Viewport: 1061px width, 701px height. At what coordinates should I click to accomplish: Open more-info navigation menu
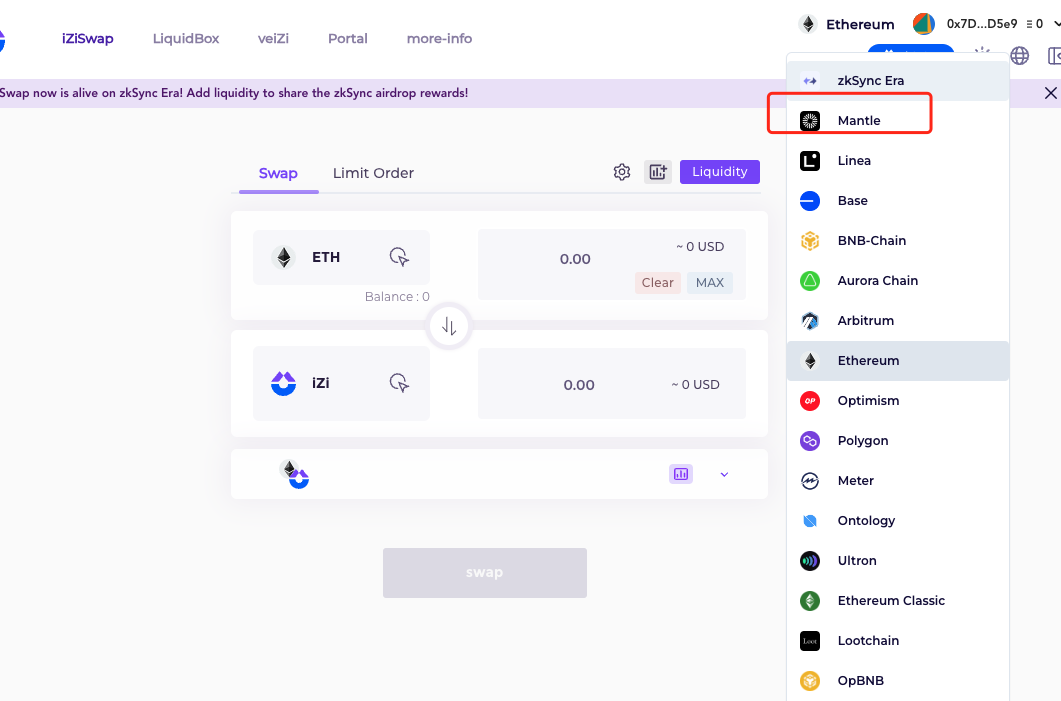(x=439, y=39)
